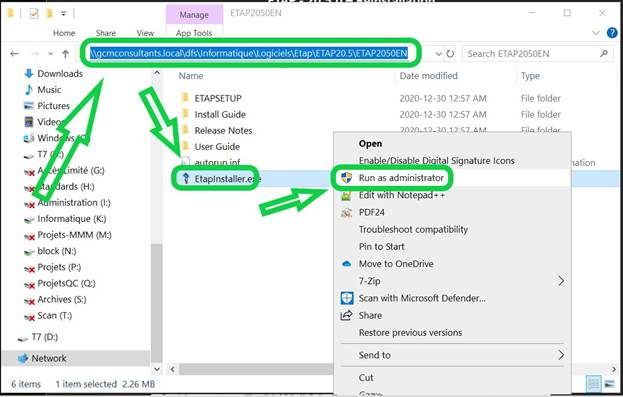This screenshot has height=397, width=623.
Task: Open the Help question mark icon
Action: 612,33
